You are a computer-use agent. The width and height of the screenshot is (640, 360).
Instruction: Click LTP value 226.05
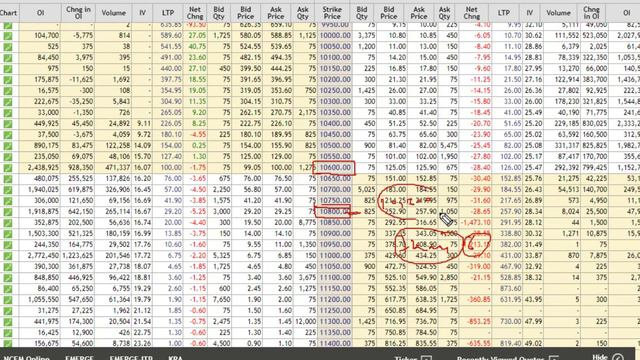(171, 124)
